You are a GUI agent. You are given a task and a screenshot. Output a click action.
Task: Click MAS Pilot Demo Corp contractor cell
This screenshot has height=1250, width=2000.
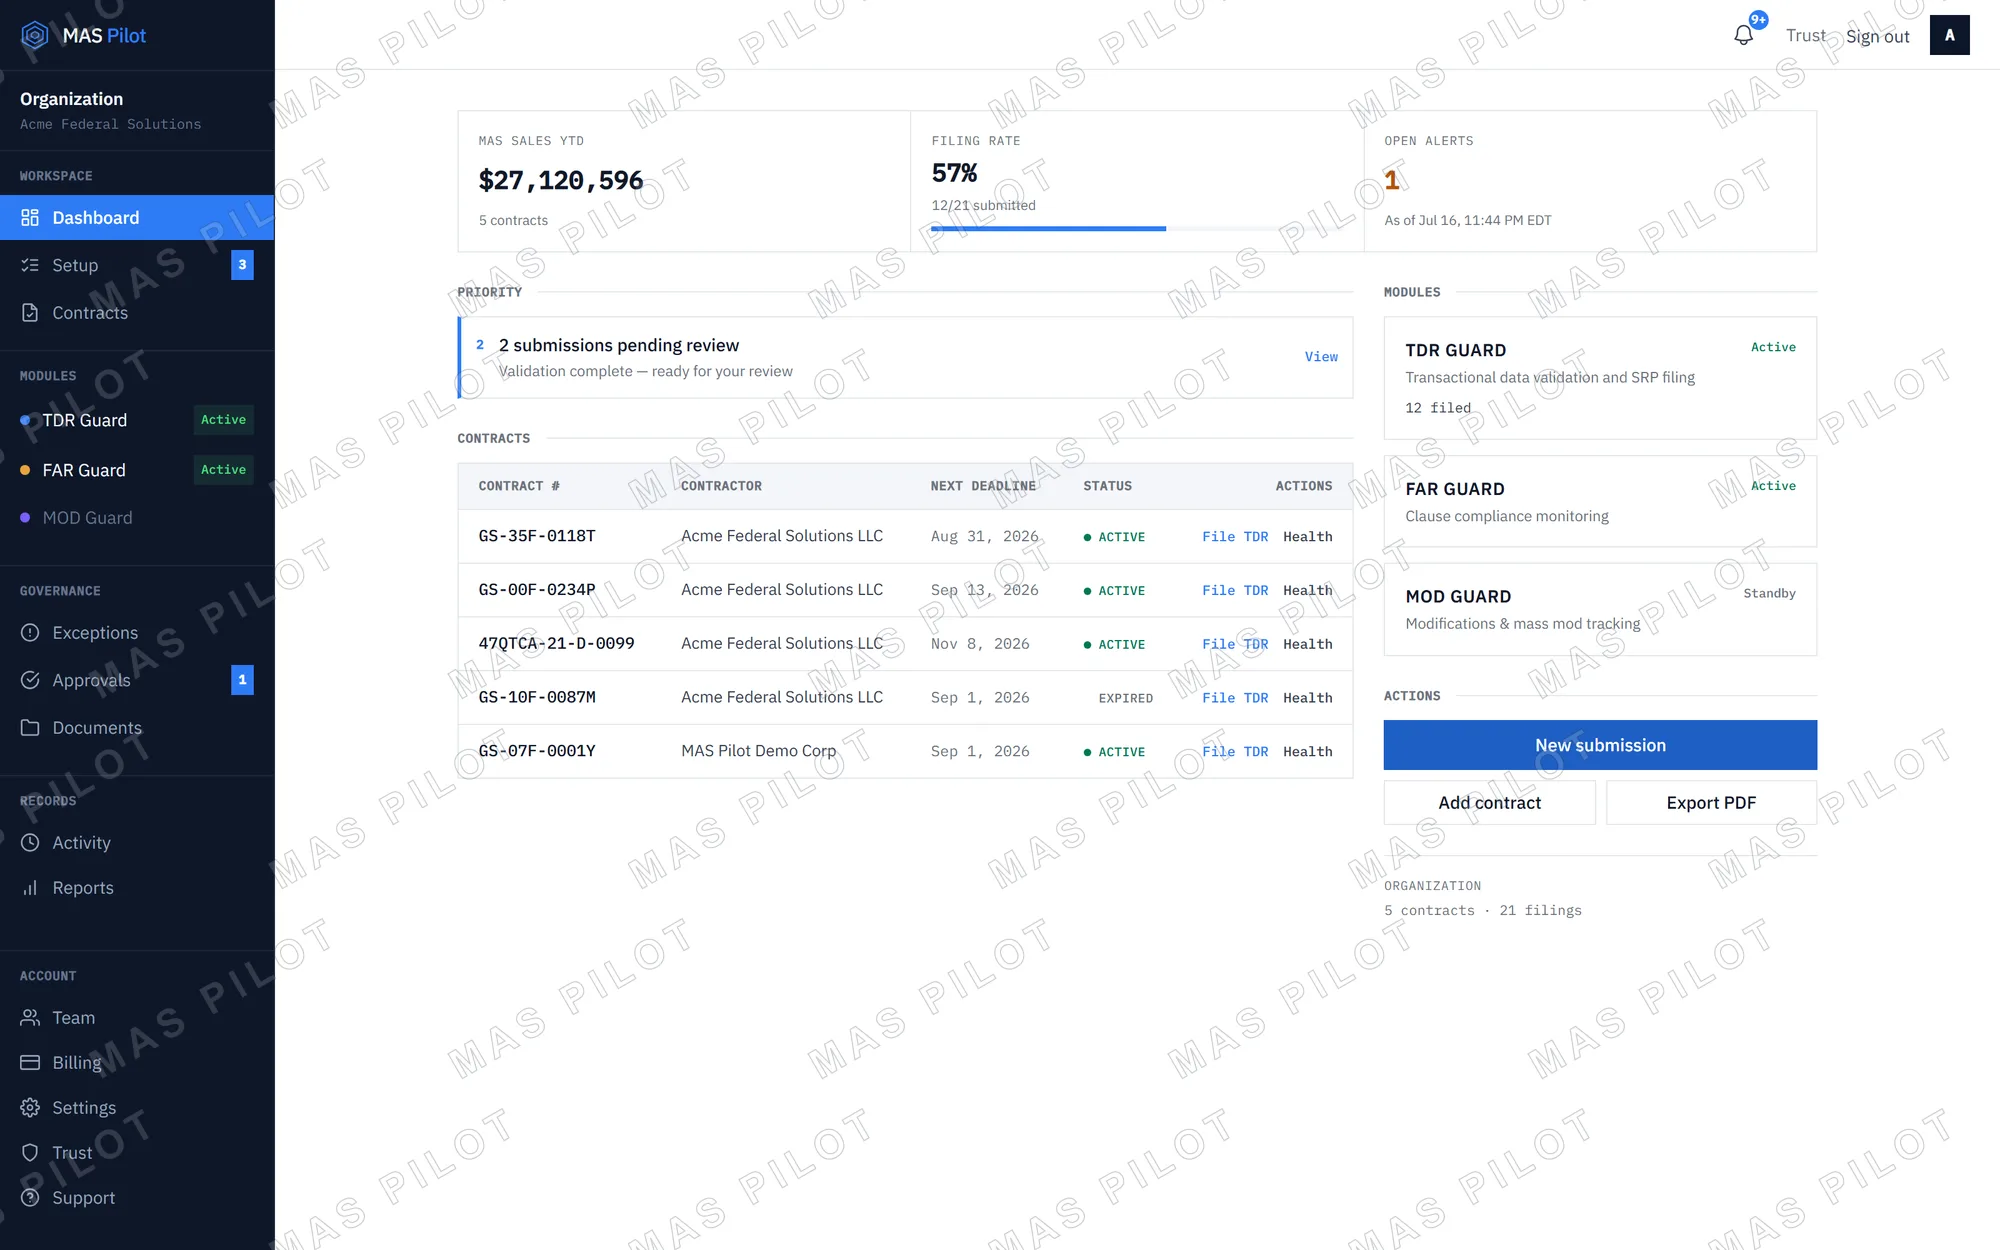click(758, 751)
